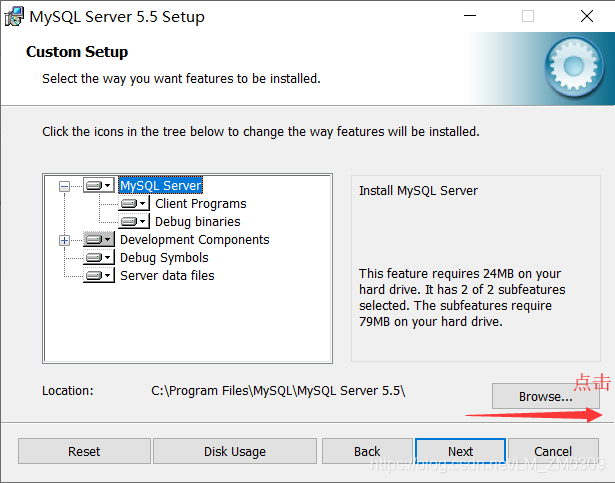Close the MySQL Server Setup window
Image resolution: width=615 pixels, height=483 pixels.
(x=587, y=16)
